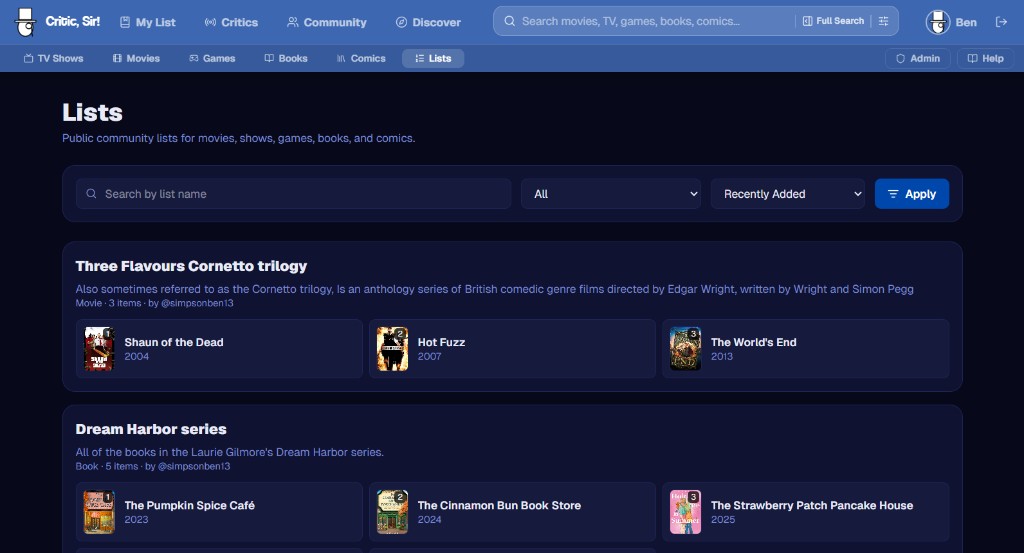Apply the list filters

[911, 194]
